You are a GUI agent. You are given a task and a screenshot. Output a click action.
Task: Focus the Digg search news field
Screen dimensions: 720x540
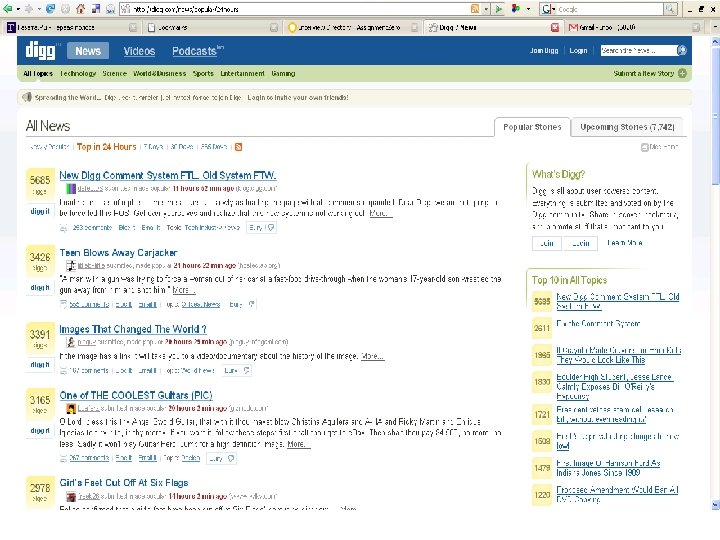[x=639, y=51]
